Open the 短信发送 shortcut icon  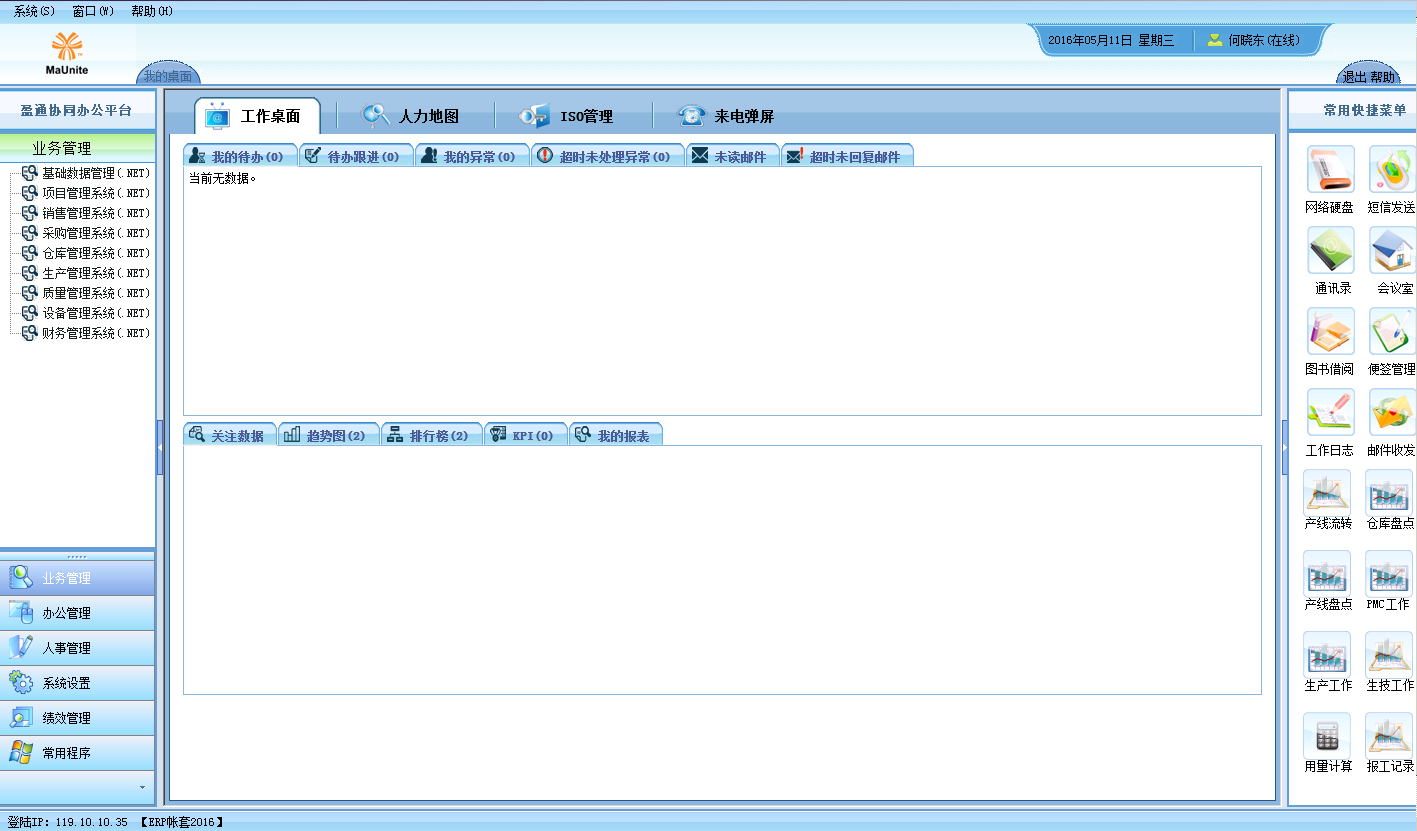pyautogui.click(x=1392, y=169)
